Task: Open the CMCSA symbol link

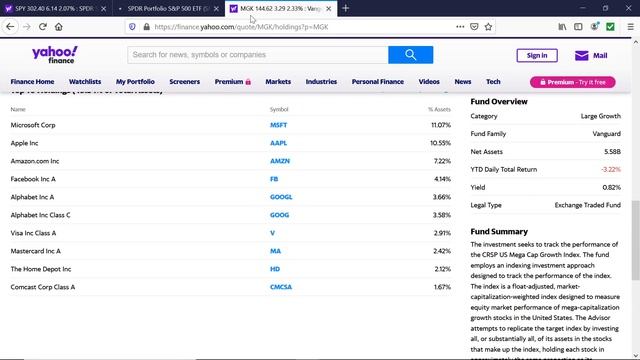Action: click(281, 287)
